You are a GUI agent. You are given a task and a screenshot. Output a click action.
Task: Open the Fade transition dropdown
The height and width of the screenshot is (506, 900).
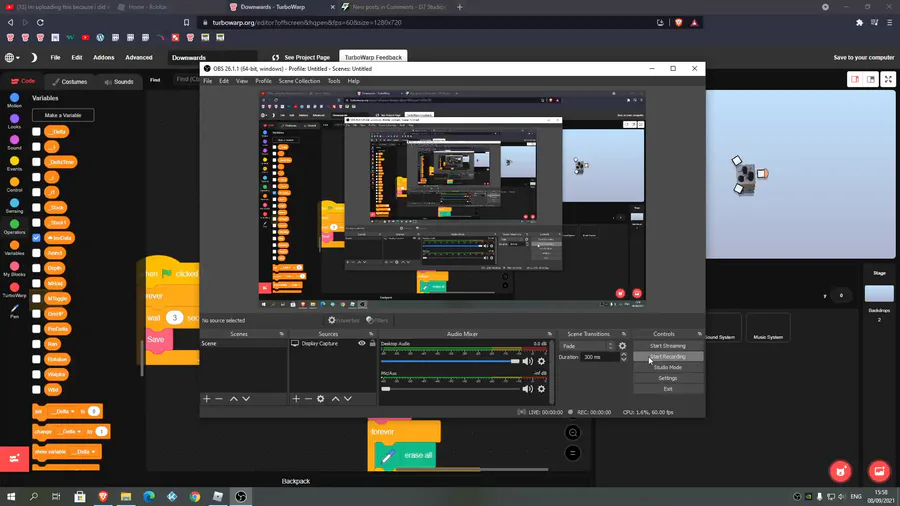[x=588, y=346]
